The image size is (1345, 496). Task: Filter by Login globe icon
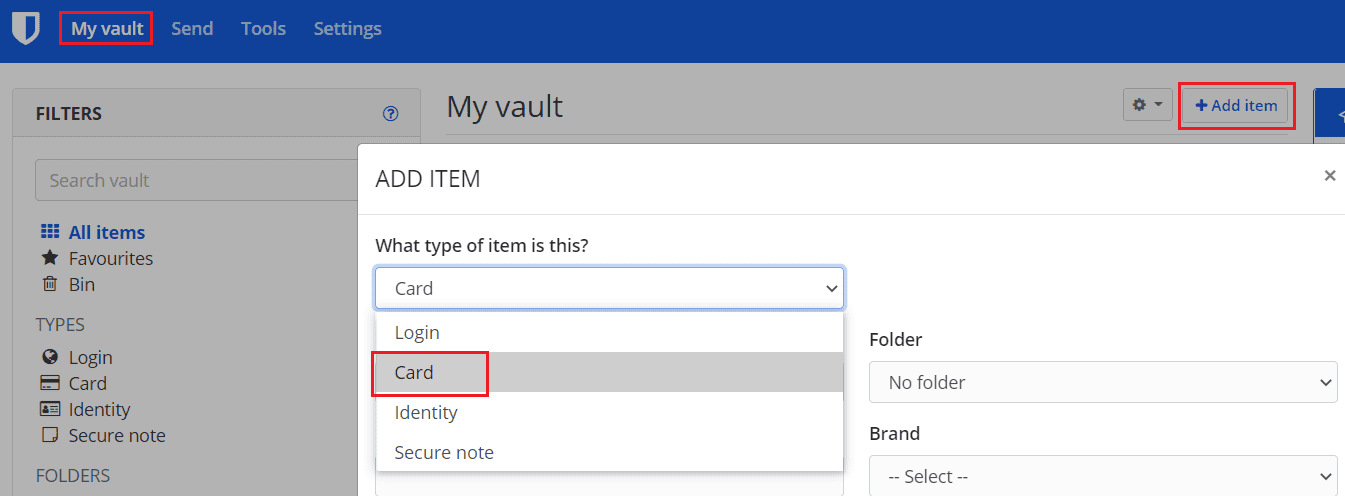[50, 357]
